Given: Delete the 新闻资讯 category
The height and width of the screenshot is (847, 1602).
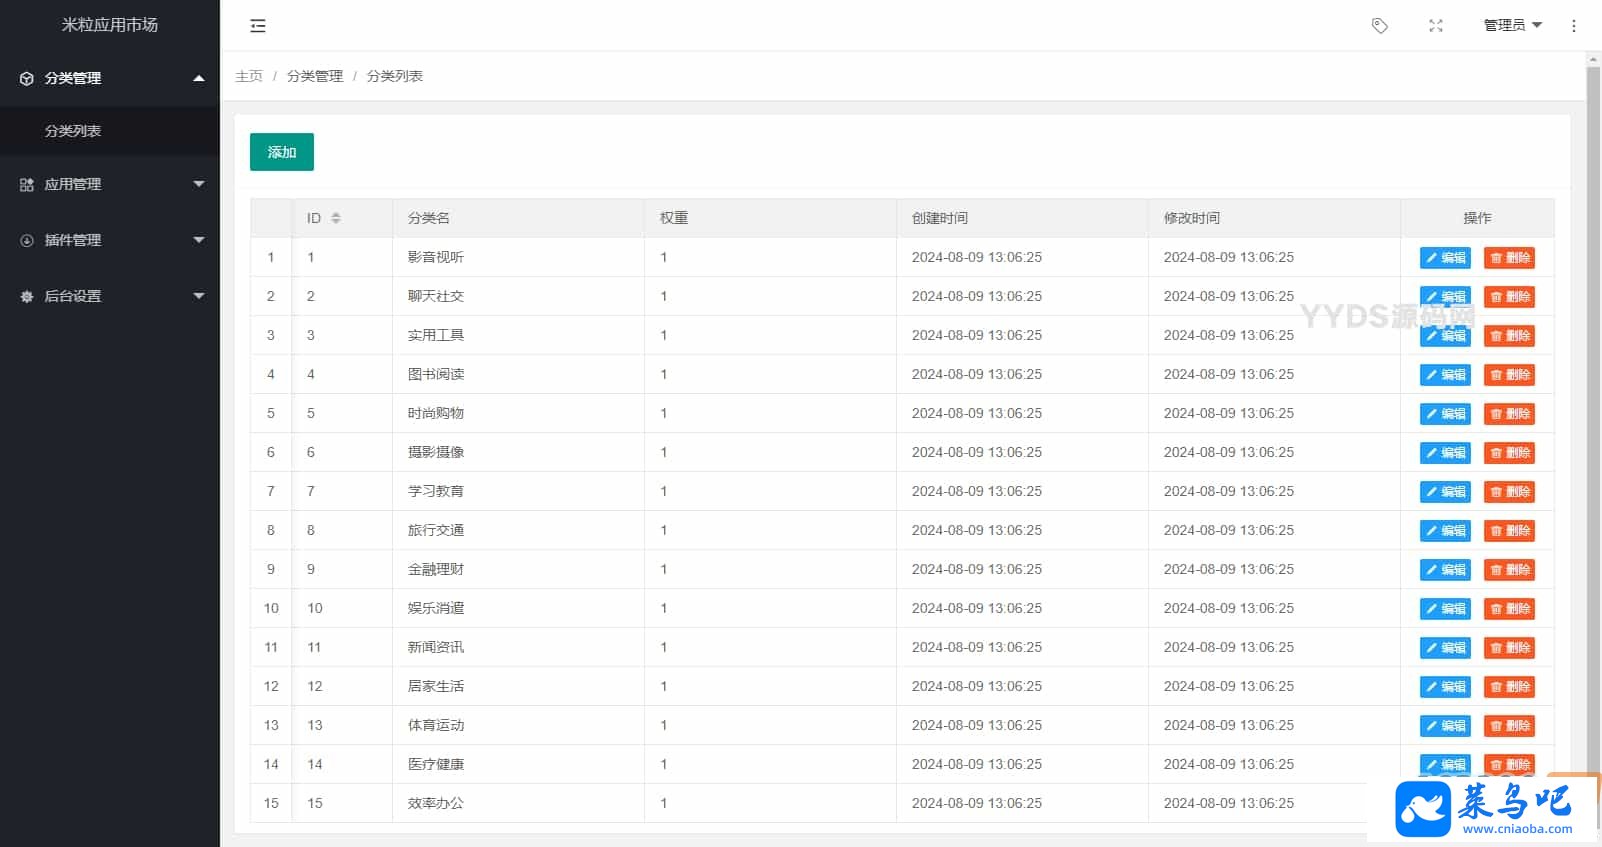Looking at the screenshot, I should pyautogui.click(x=1509, y=648).
